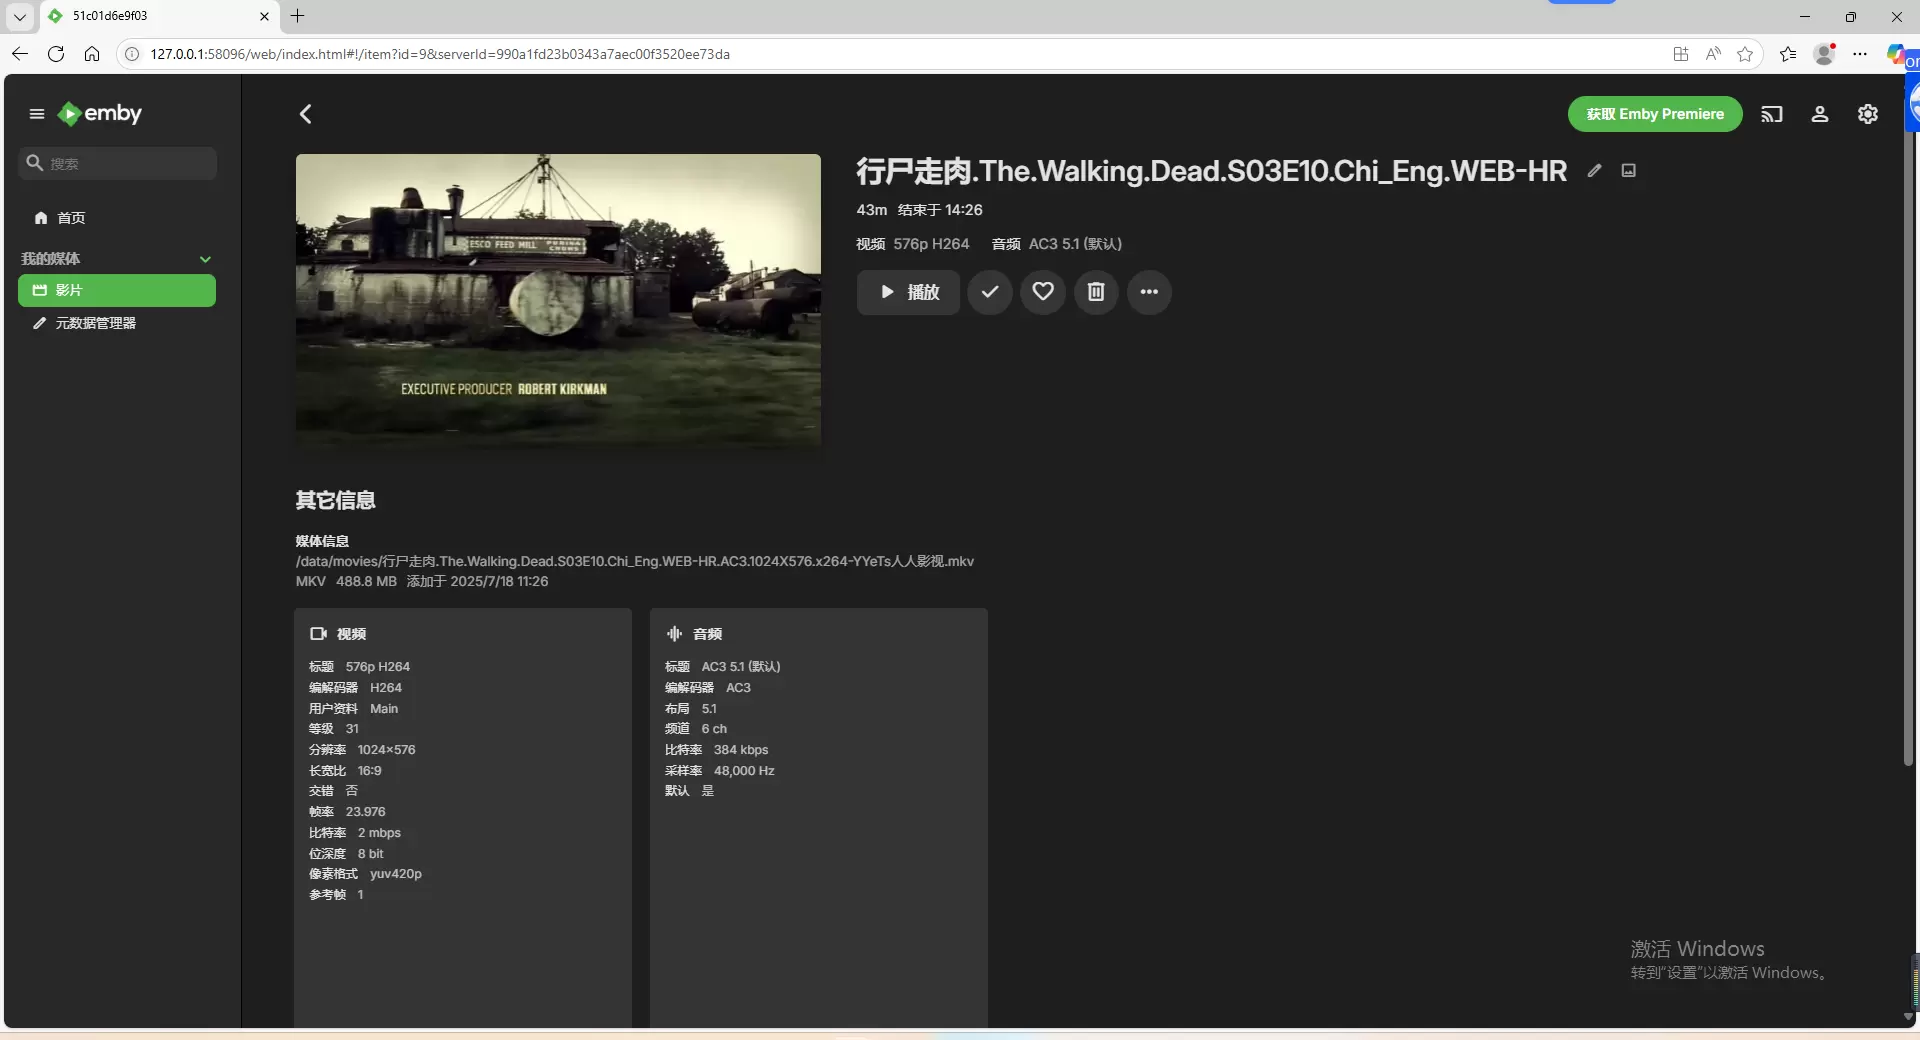Open the browser settings and more menu
Viewport: 1920px width, 1040px height.
point(1859,54)
